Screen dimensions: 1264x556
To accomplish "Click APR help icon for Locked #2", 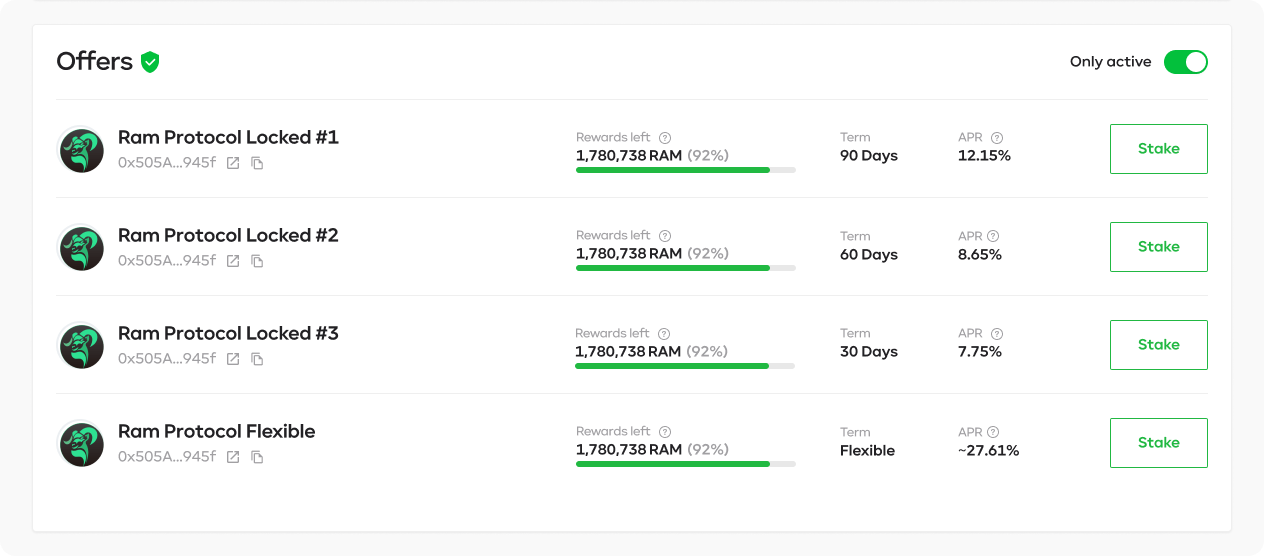I will click(993, 236).
